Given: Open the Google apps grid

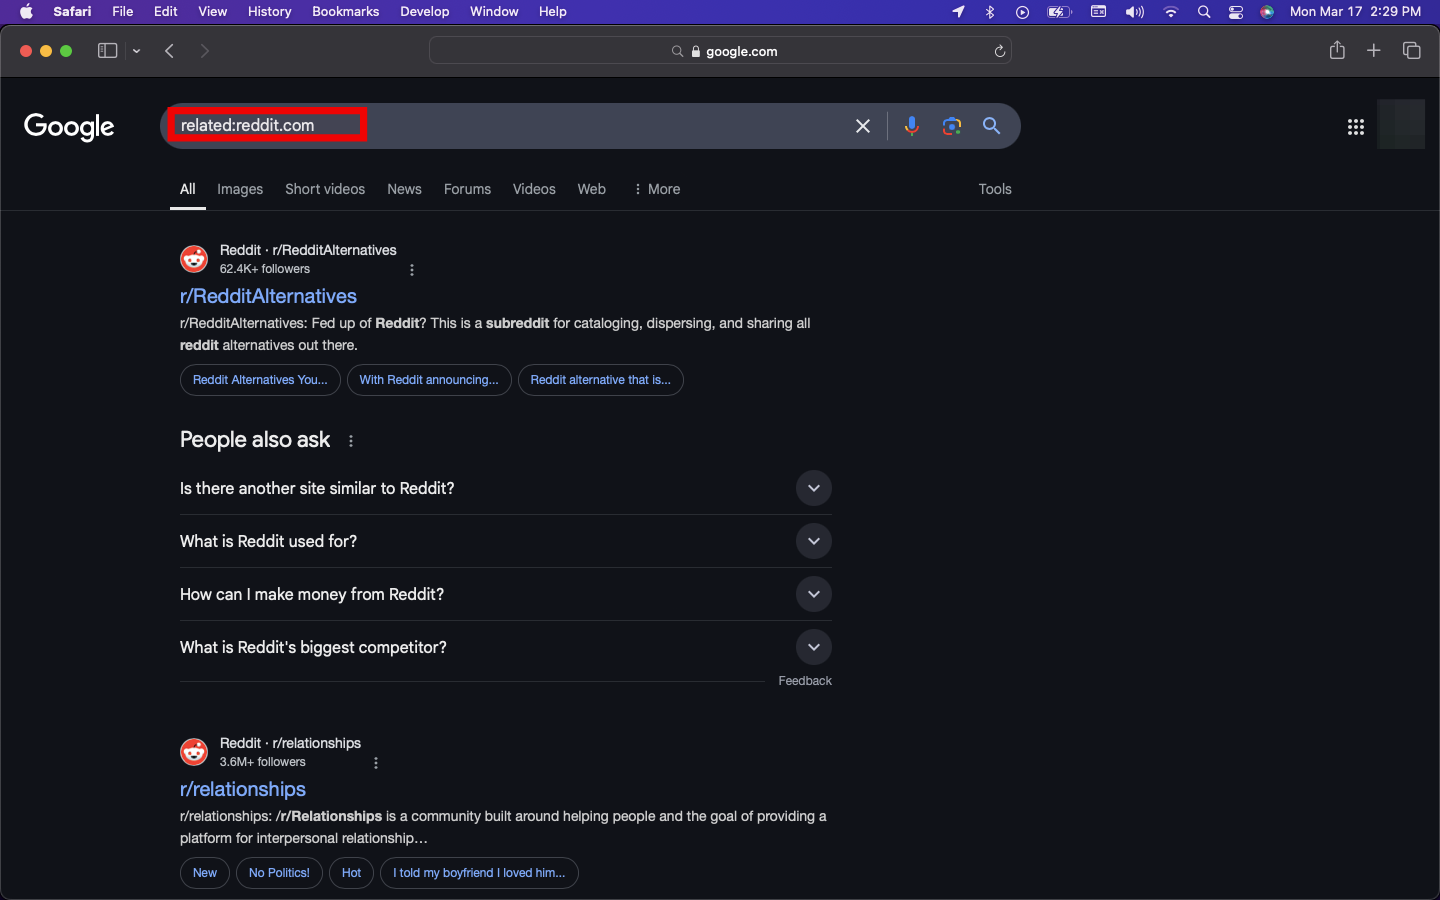Looking at the screenshot, I should tap(1355, 127).
